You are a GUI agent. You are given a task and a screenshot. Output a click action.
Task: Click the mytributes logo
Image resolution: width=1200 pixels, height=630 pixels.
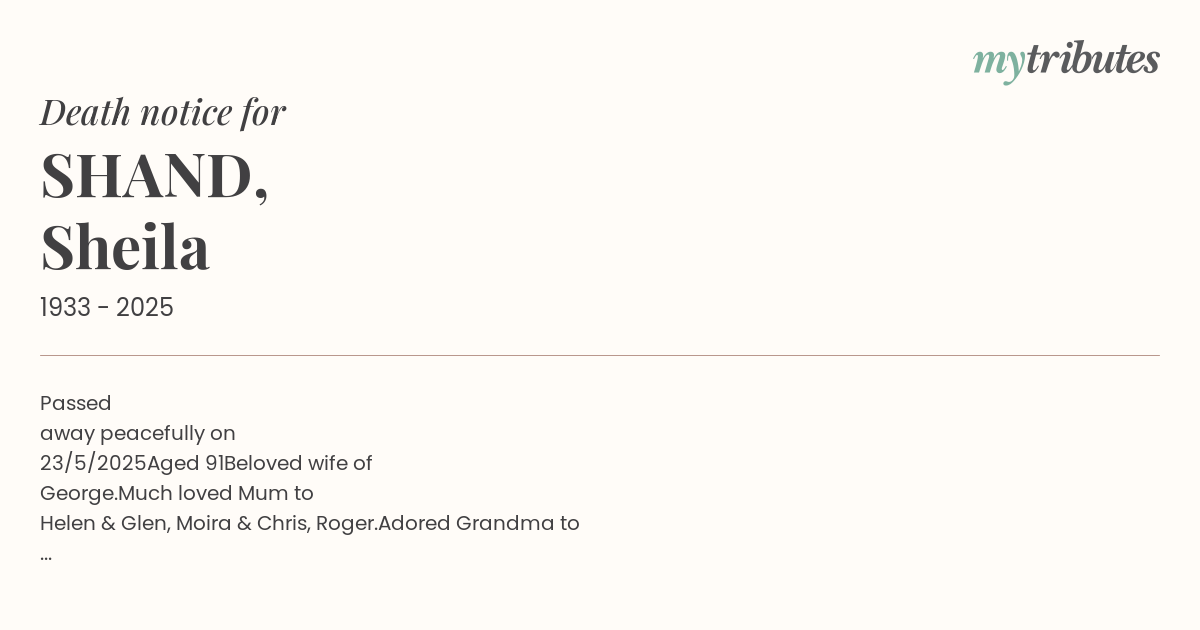tap(1066, 60)
